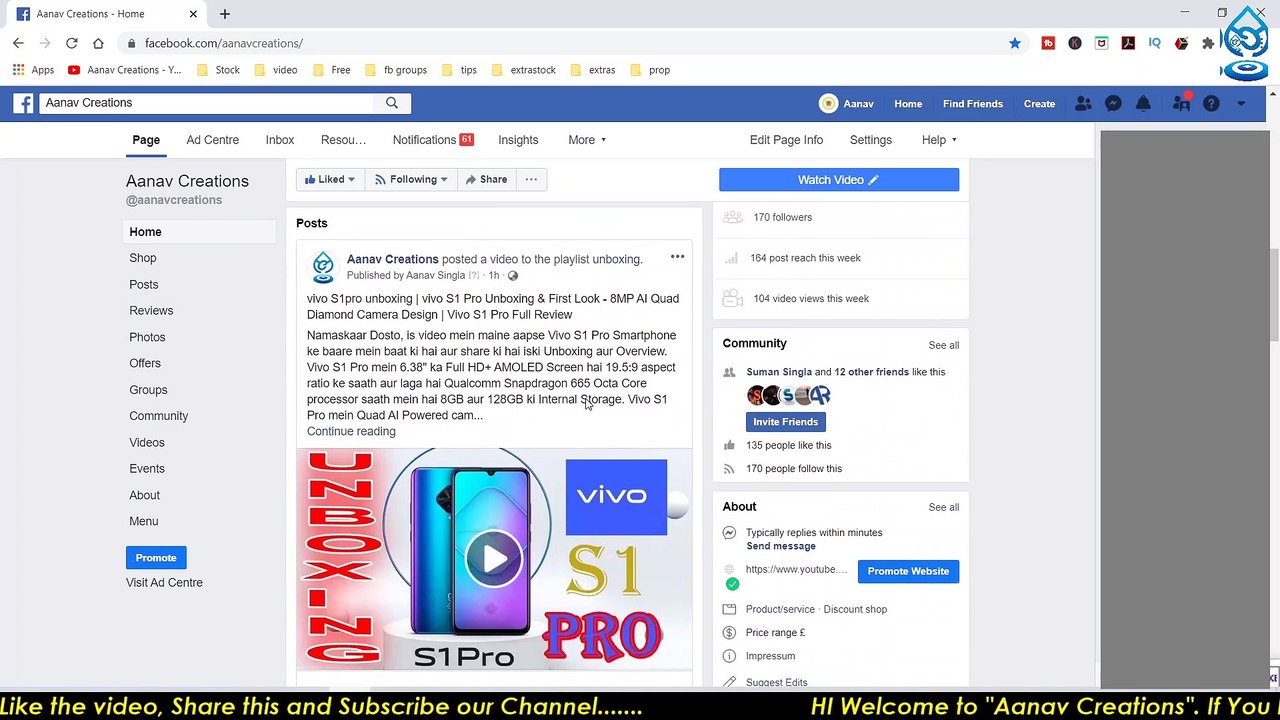Image resolution: width=1280 pixels, height=720 pixels.
Task: Open the Chrome extensions puzzle icon
Action: pos(1208,43)
